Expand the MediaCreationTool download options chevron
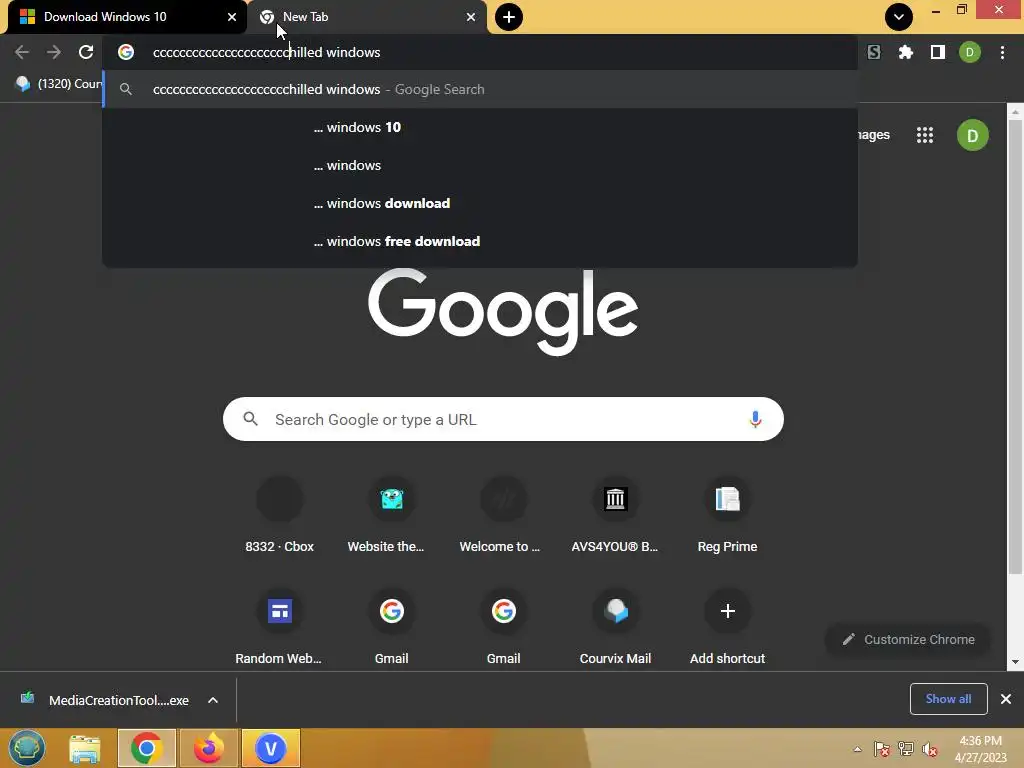Viewport: 1024px width, 768px height. coord(213,700)
